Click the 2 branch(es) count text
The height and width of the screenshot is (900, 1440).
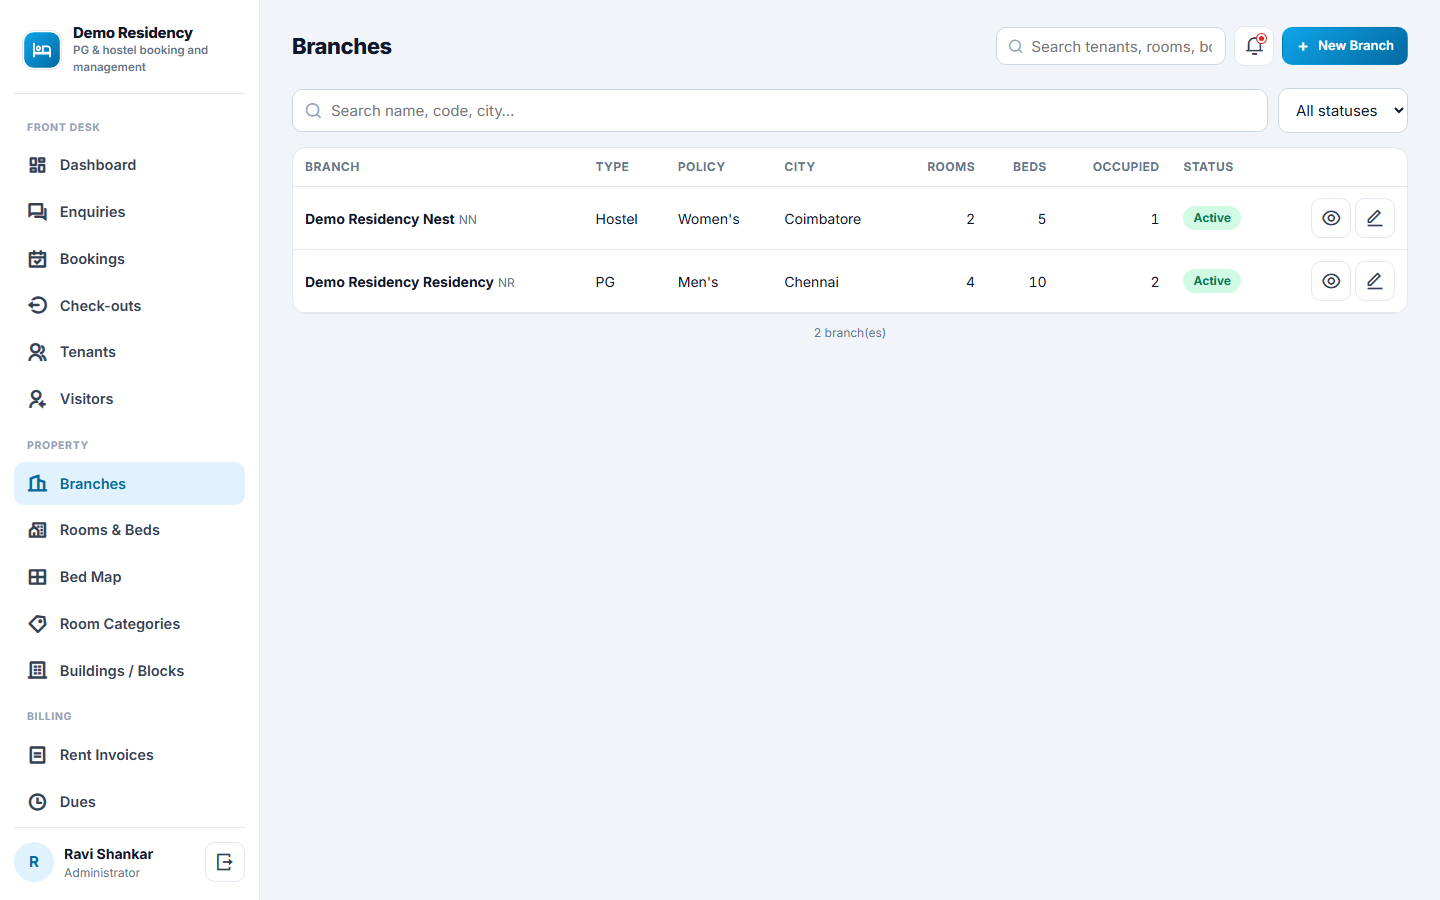850,333
